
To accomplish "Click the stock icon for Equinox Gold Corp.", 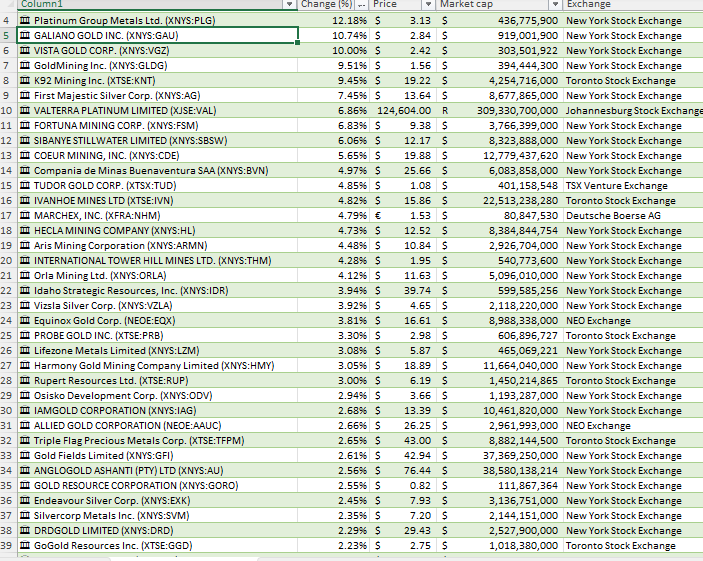I will pos(25,321).
